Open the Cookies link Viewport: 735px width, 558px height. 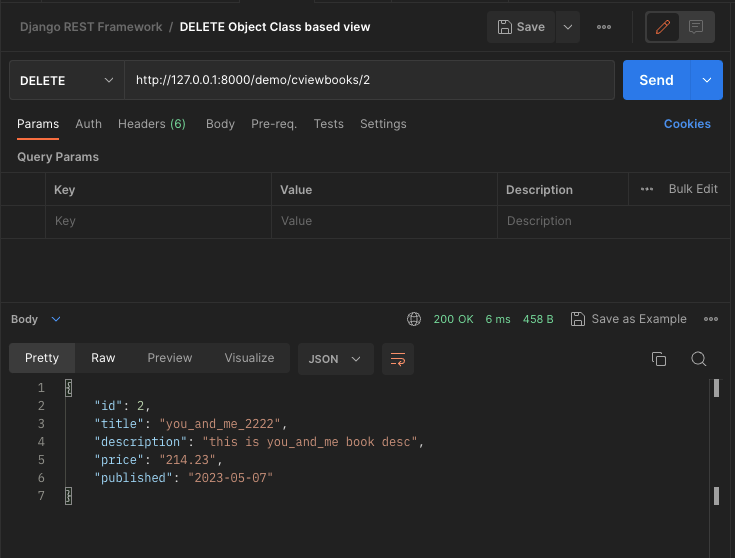(x=687, y=124)
